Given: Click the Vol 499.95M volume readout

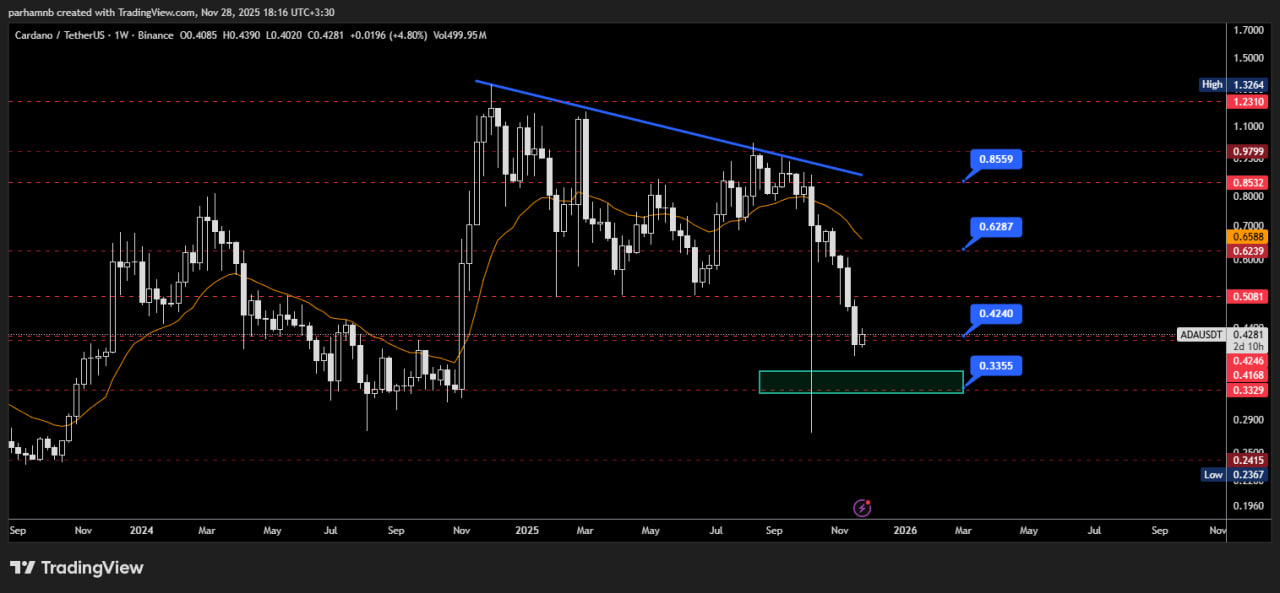Looking at the screenshot, I should pos(460,35).
